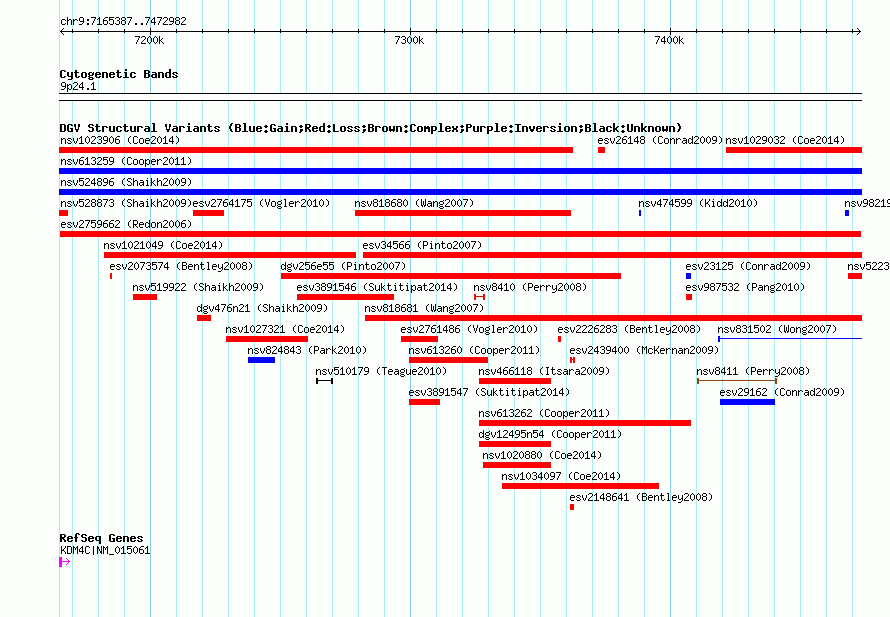Click the KDM4C|NM_015061 gene label
Screen dimensions: 890x617
[x=105, y=550]
